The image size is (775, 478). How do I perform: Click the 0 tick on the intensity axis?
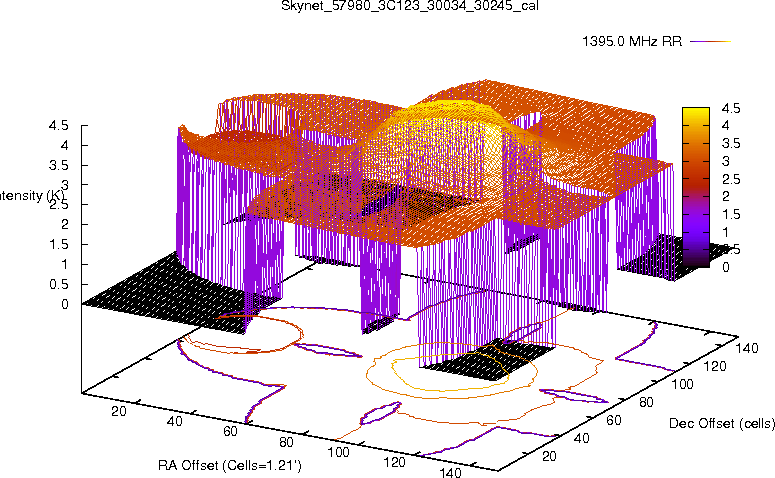point(64,304)
